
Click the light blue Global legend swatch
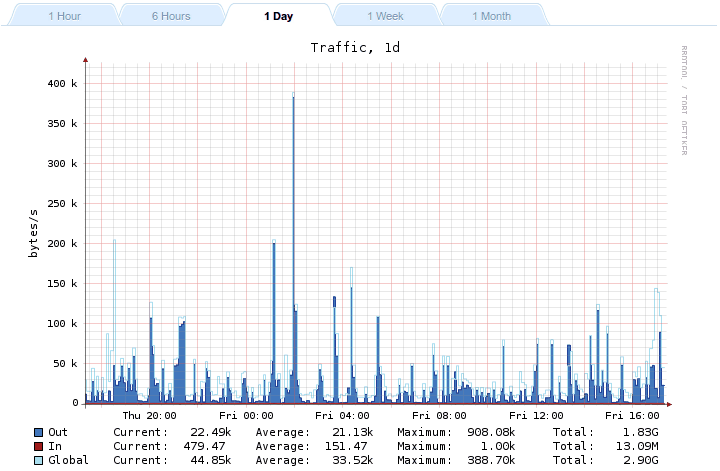pyautogui.click(x=38, y=460)
